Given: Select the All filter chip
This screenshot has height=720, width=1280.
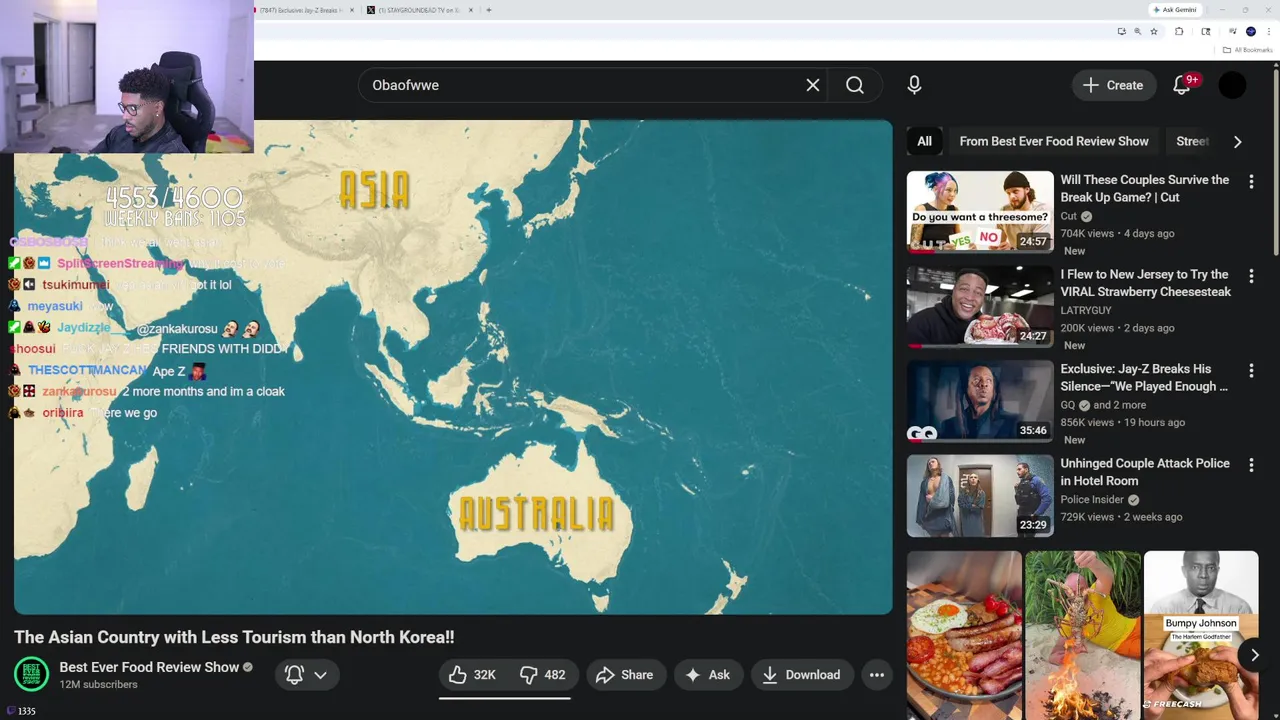Looking at the screenshot, I should coord(924,141).
